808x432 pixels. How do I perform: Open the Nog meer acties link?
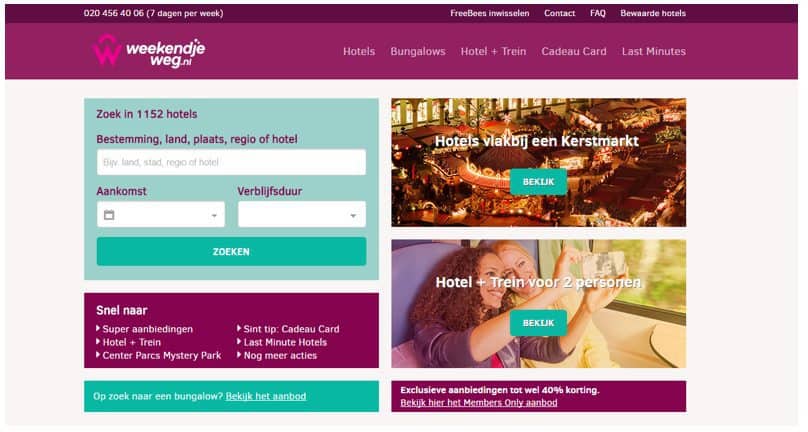280,355
